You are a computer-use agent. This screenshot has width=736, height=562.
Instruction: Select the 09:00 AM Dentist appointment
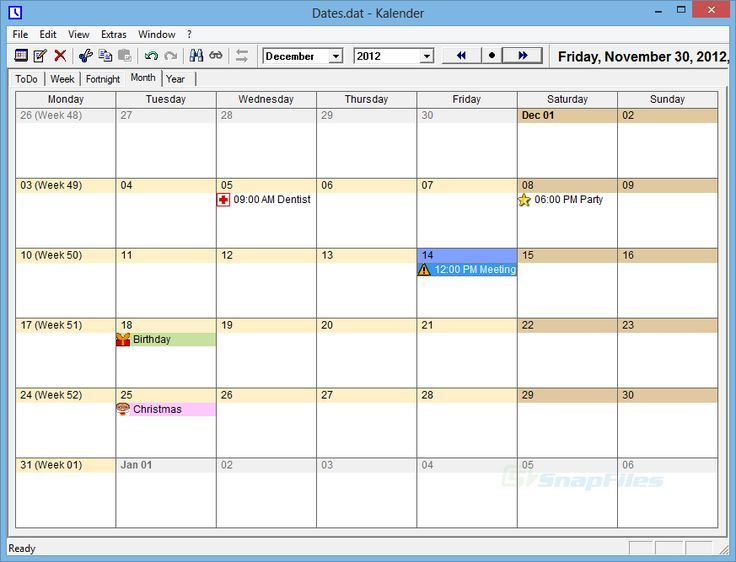click(264, 200)
